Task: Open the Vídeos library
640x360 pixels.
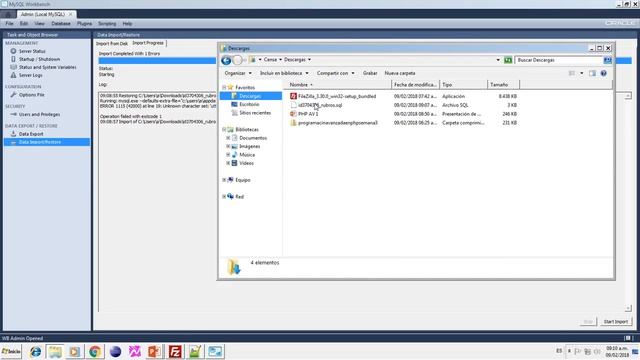Action: [x=246, y=163]
